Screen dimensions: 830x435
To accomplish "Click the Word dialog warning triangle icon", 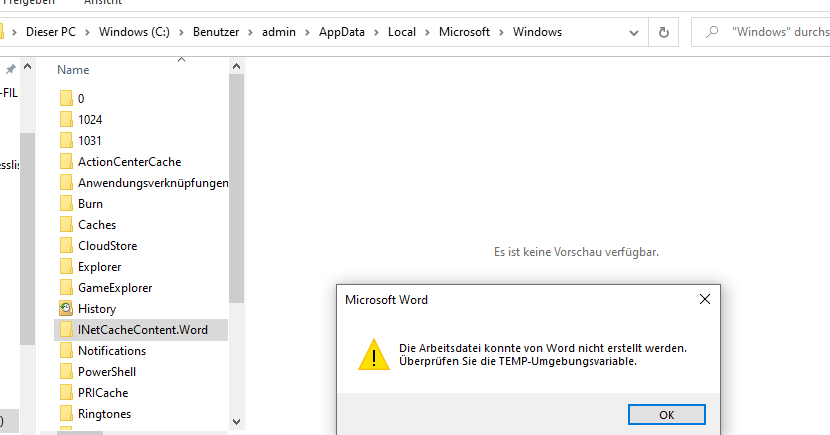I will (374, 355).
